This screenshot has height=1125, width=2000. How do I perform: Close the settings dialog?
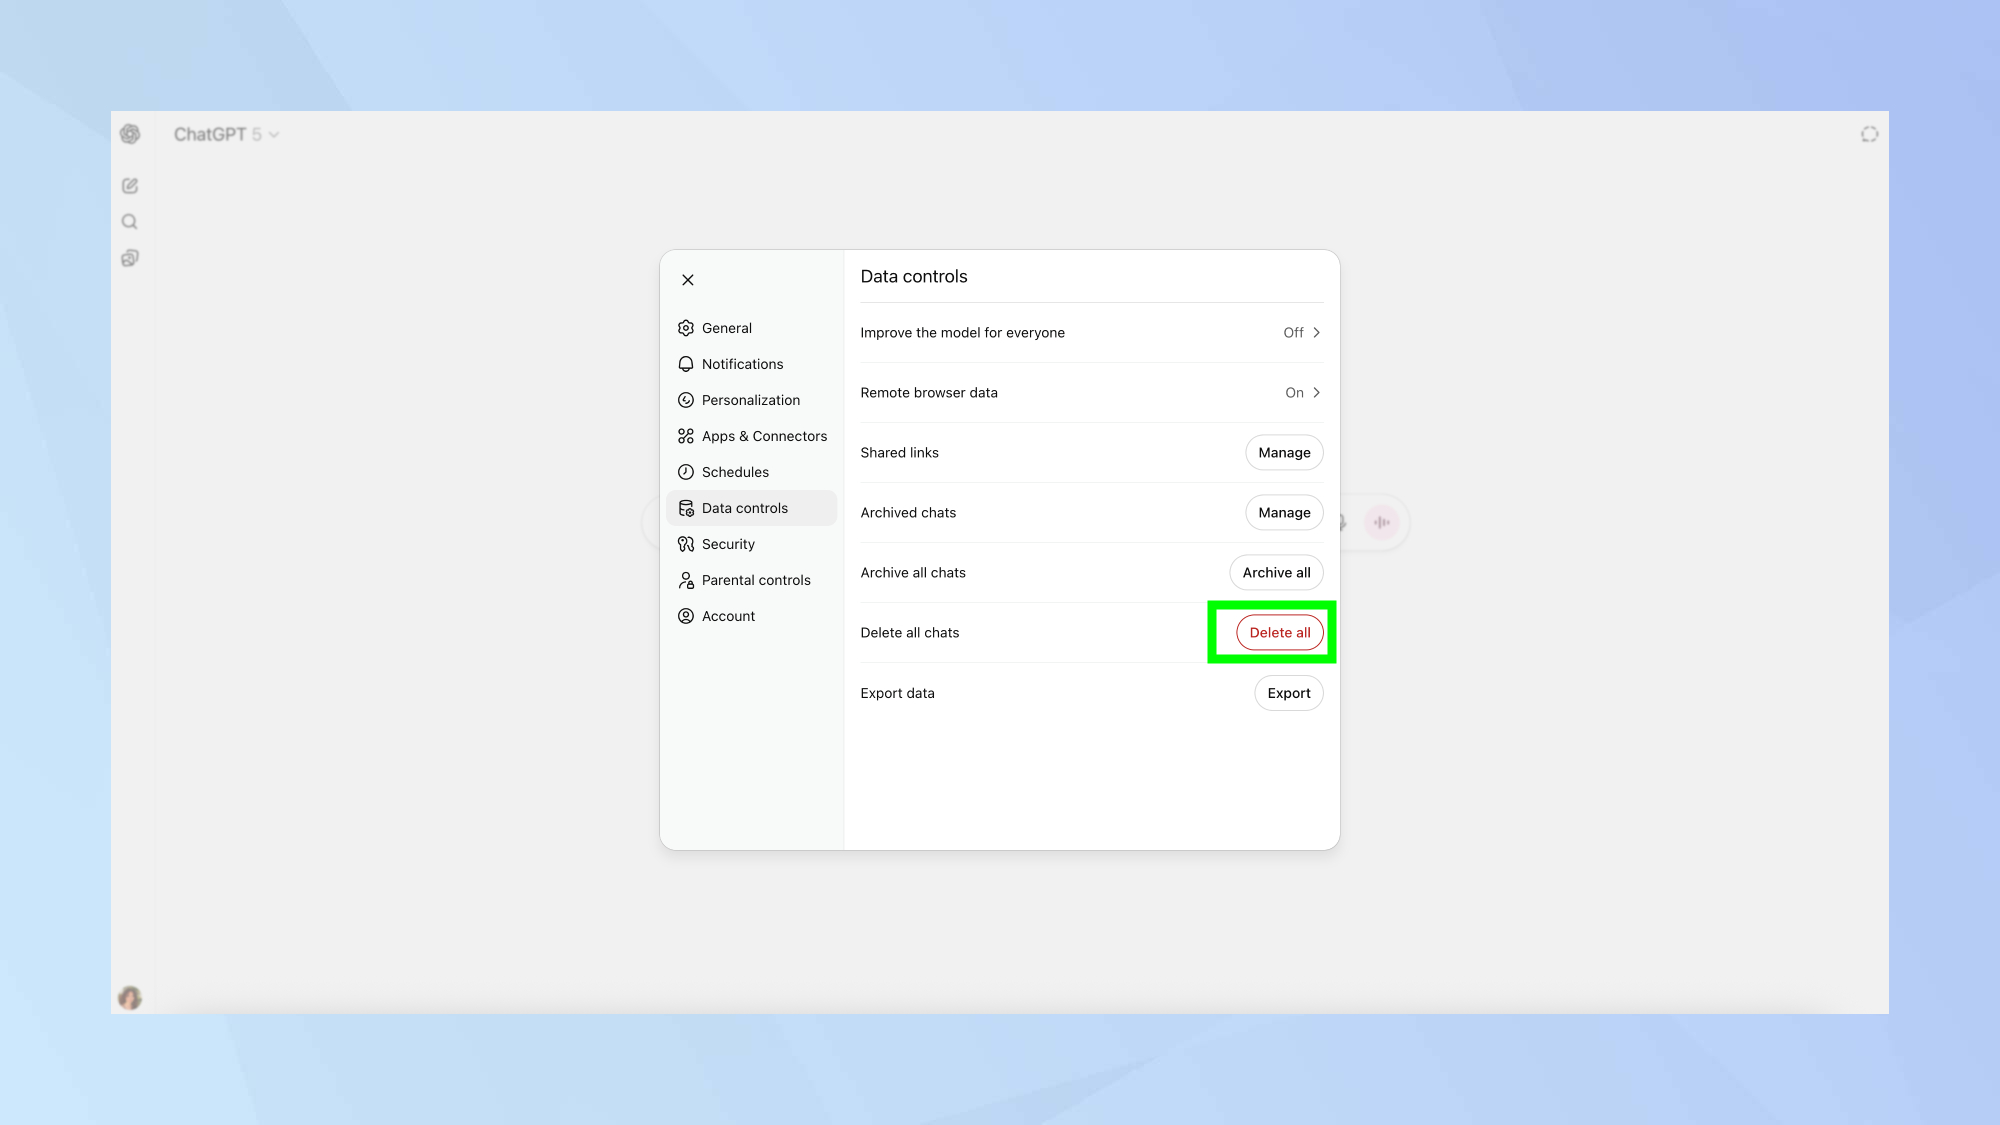(688, 280)
